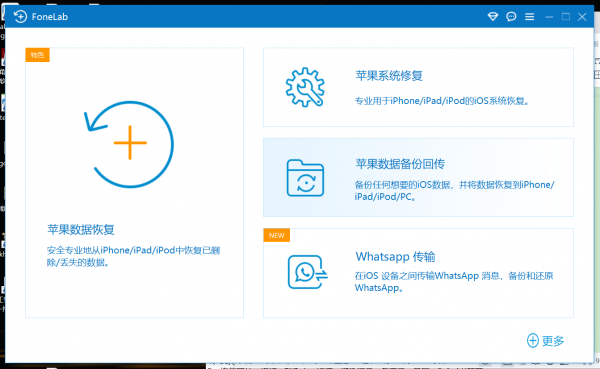Open the diamond premium icon in title bar
Image resolution: width=600 pixels, height=369 pixels.
[493, 16]
